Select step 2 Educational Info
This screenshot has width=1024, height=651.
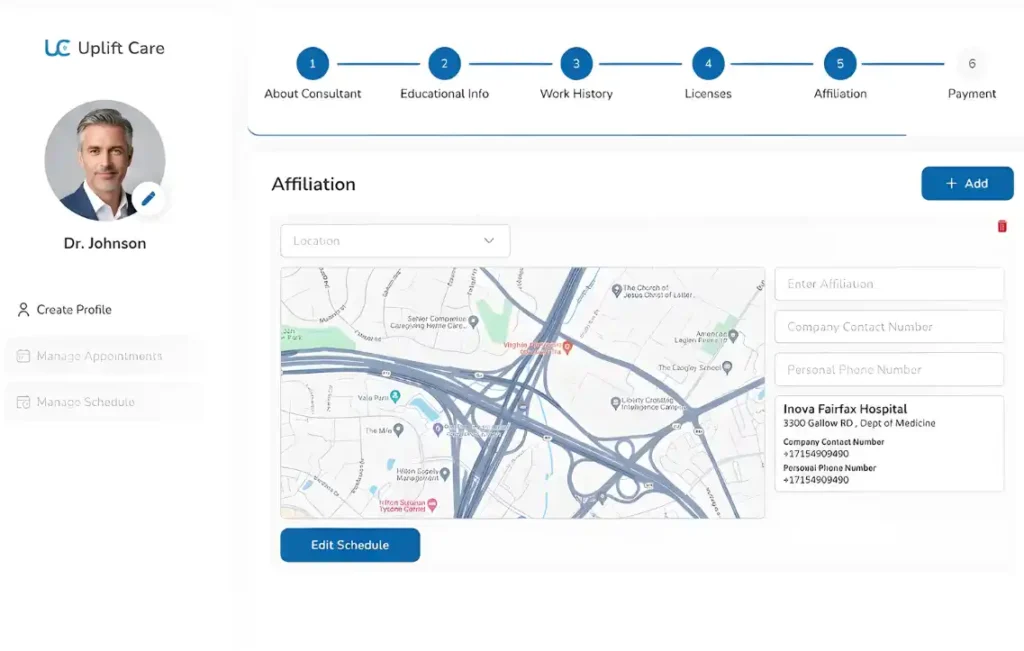point(444,64)
